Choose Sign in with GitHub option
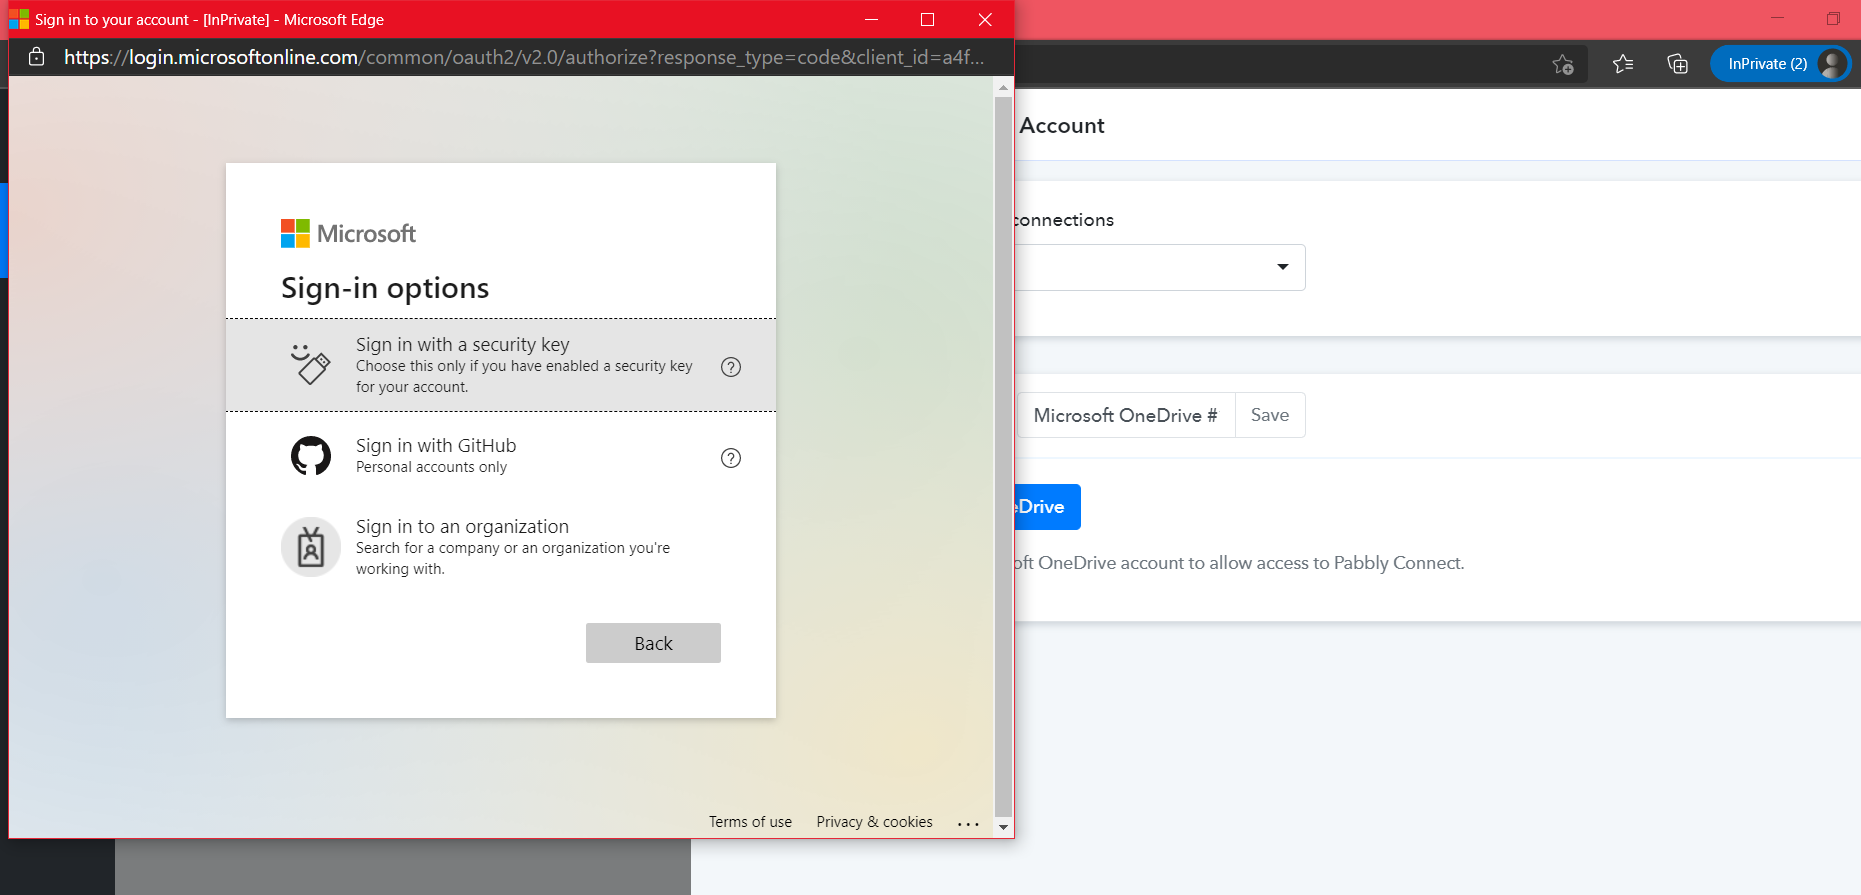The width and height of the screenshot is (1861, 895). click(500, 456)
